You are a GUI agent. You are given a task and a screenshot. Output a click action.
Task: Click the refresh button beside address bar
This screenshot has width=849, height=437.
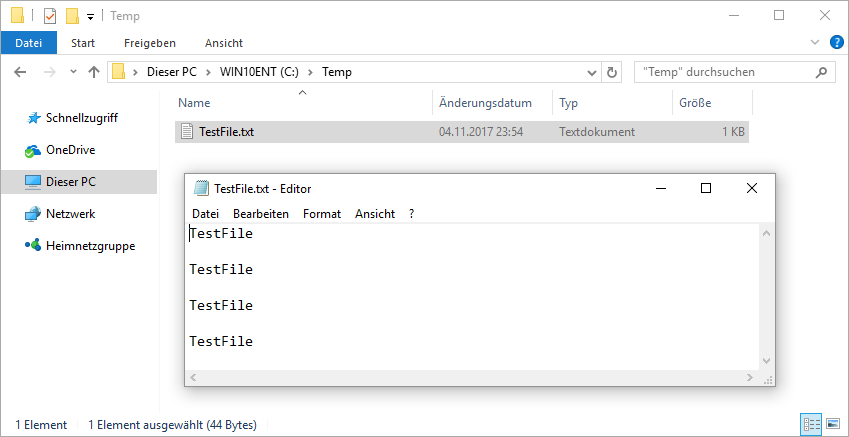[613, 72]
